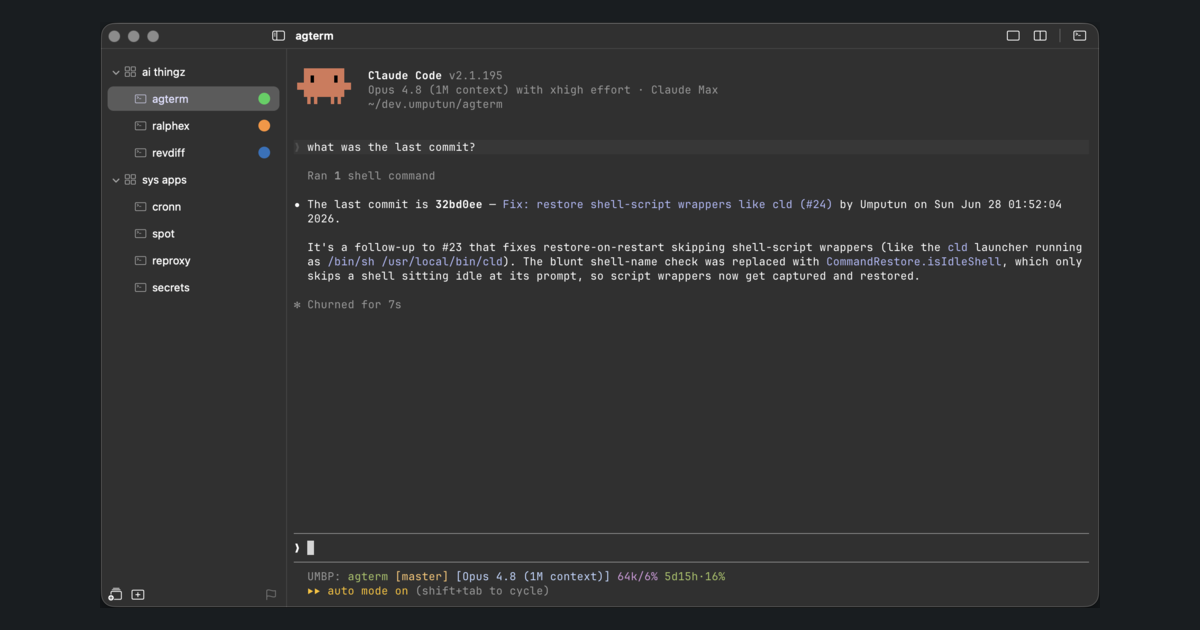Click the reproxy session terminal icon

(x=141, y=261)
